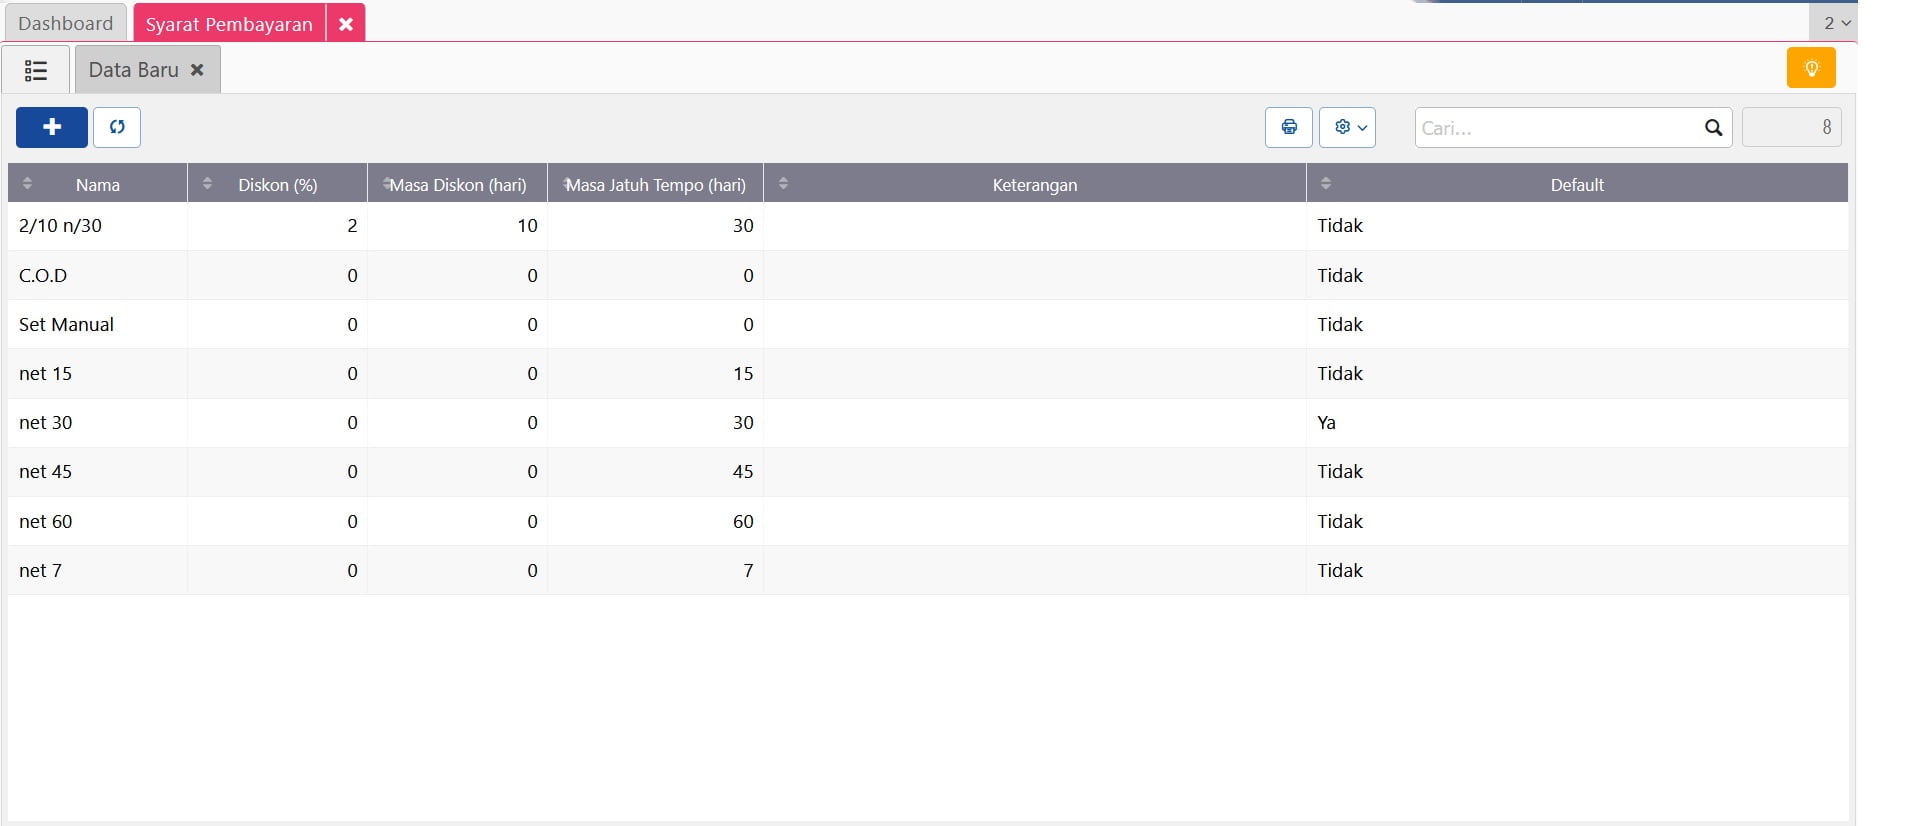The height and width of the screenshot is (826, 1918).
Task: Sort by Default column header
Action: [x=1576, y=185]
